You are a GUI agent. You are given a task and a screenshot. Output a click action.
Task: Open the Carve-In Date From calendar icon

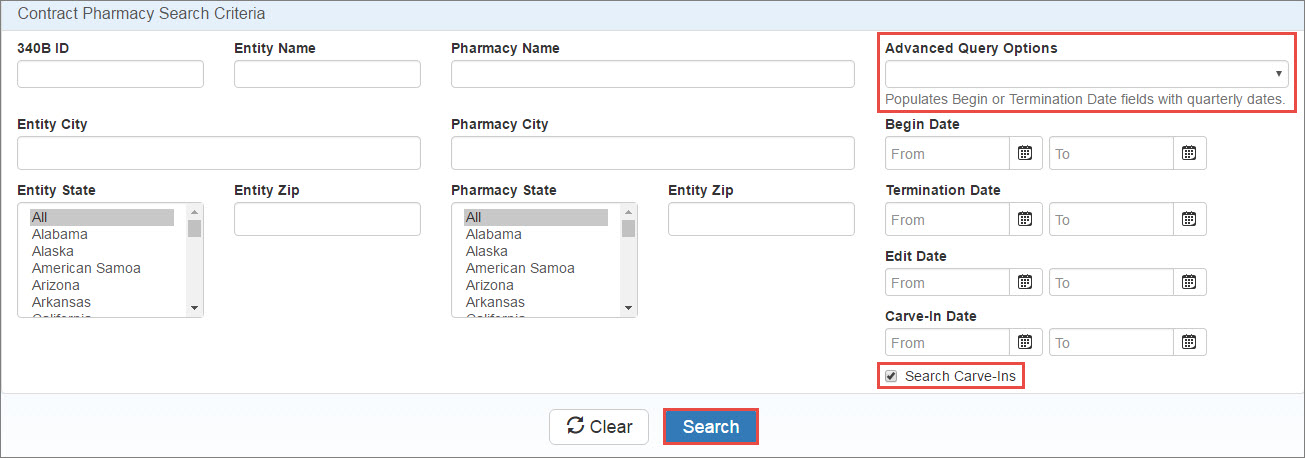(x=1025, y=342)
